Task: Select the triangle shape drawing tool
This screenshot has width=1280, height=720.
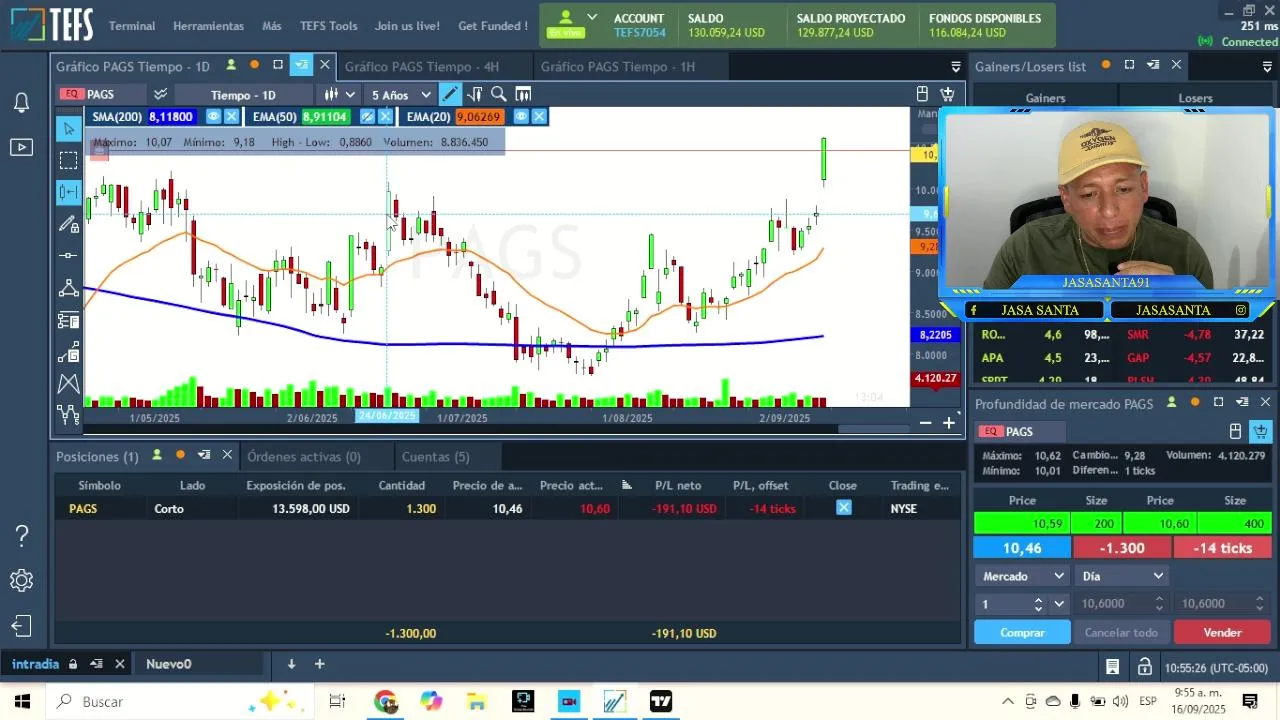Action: click(x=68, y=288)
